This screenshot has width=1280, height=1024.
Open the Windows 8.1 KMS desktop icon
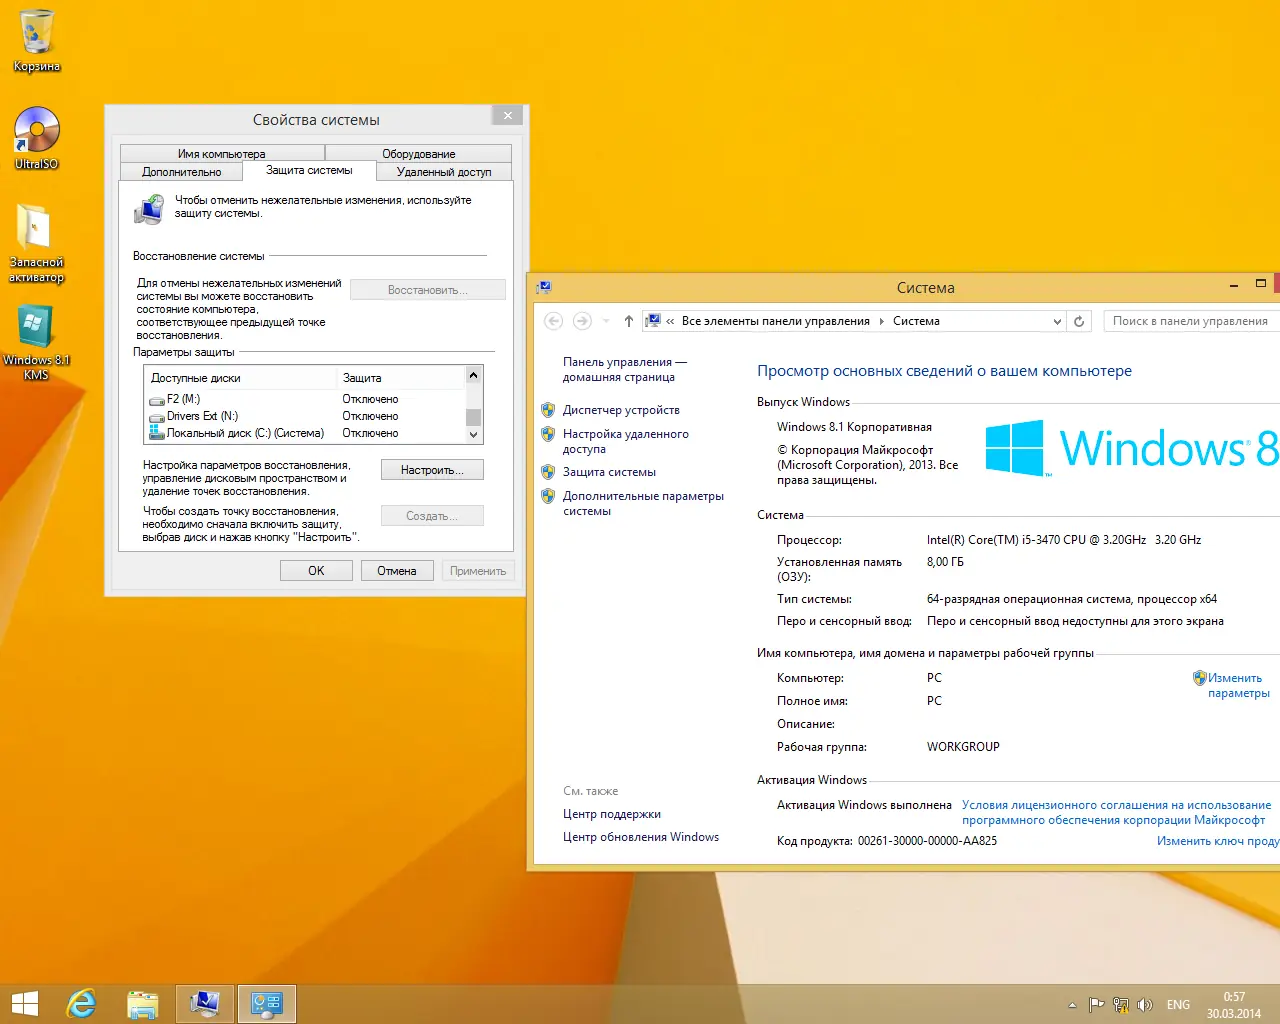pyautogui.click(x=36, y=342)
